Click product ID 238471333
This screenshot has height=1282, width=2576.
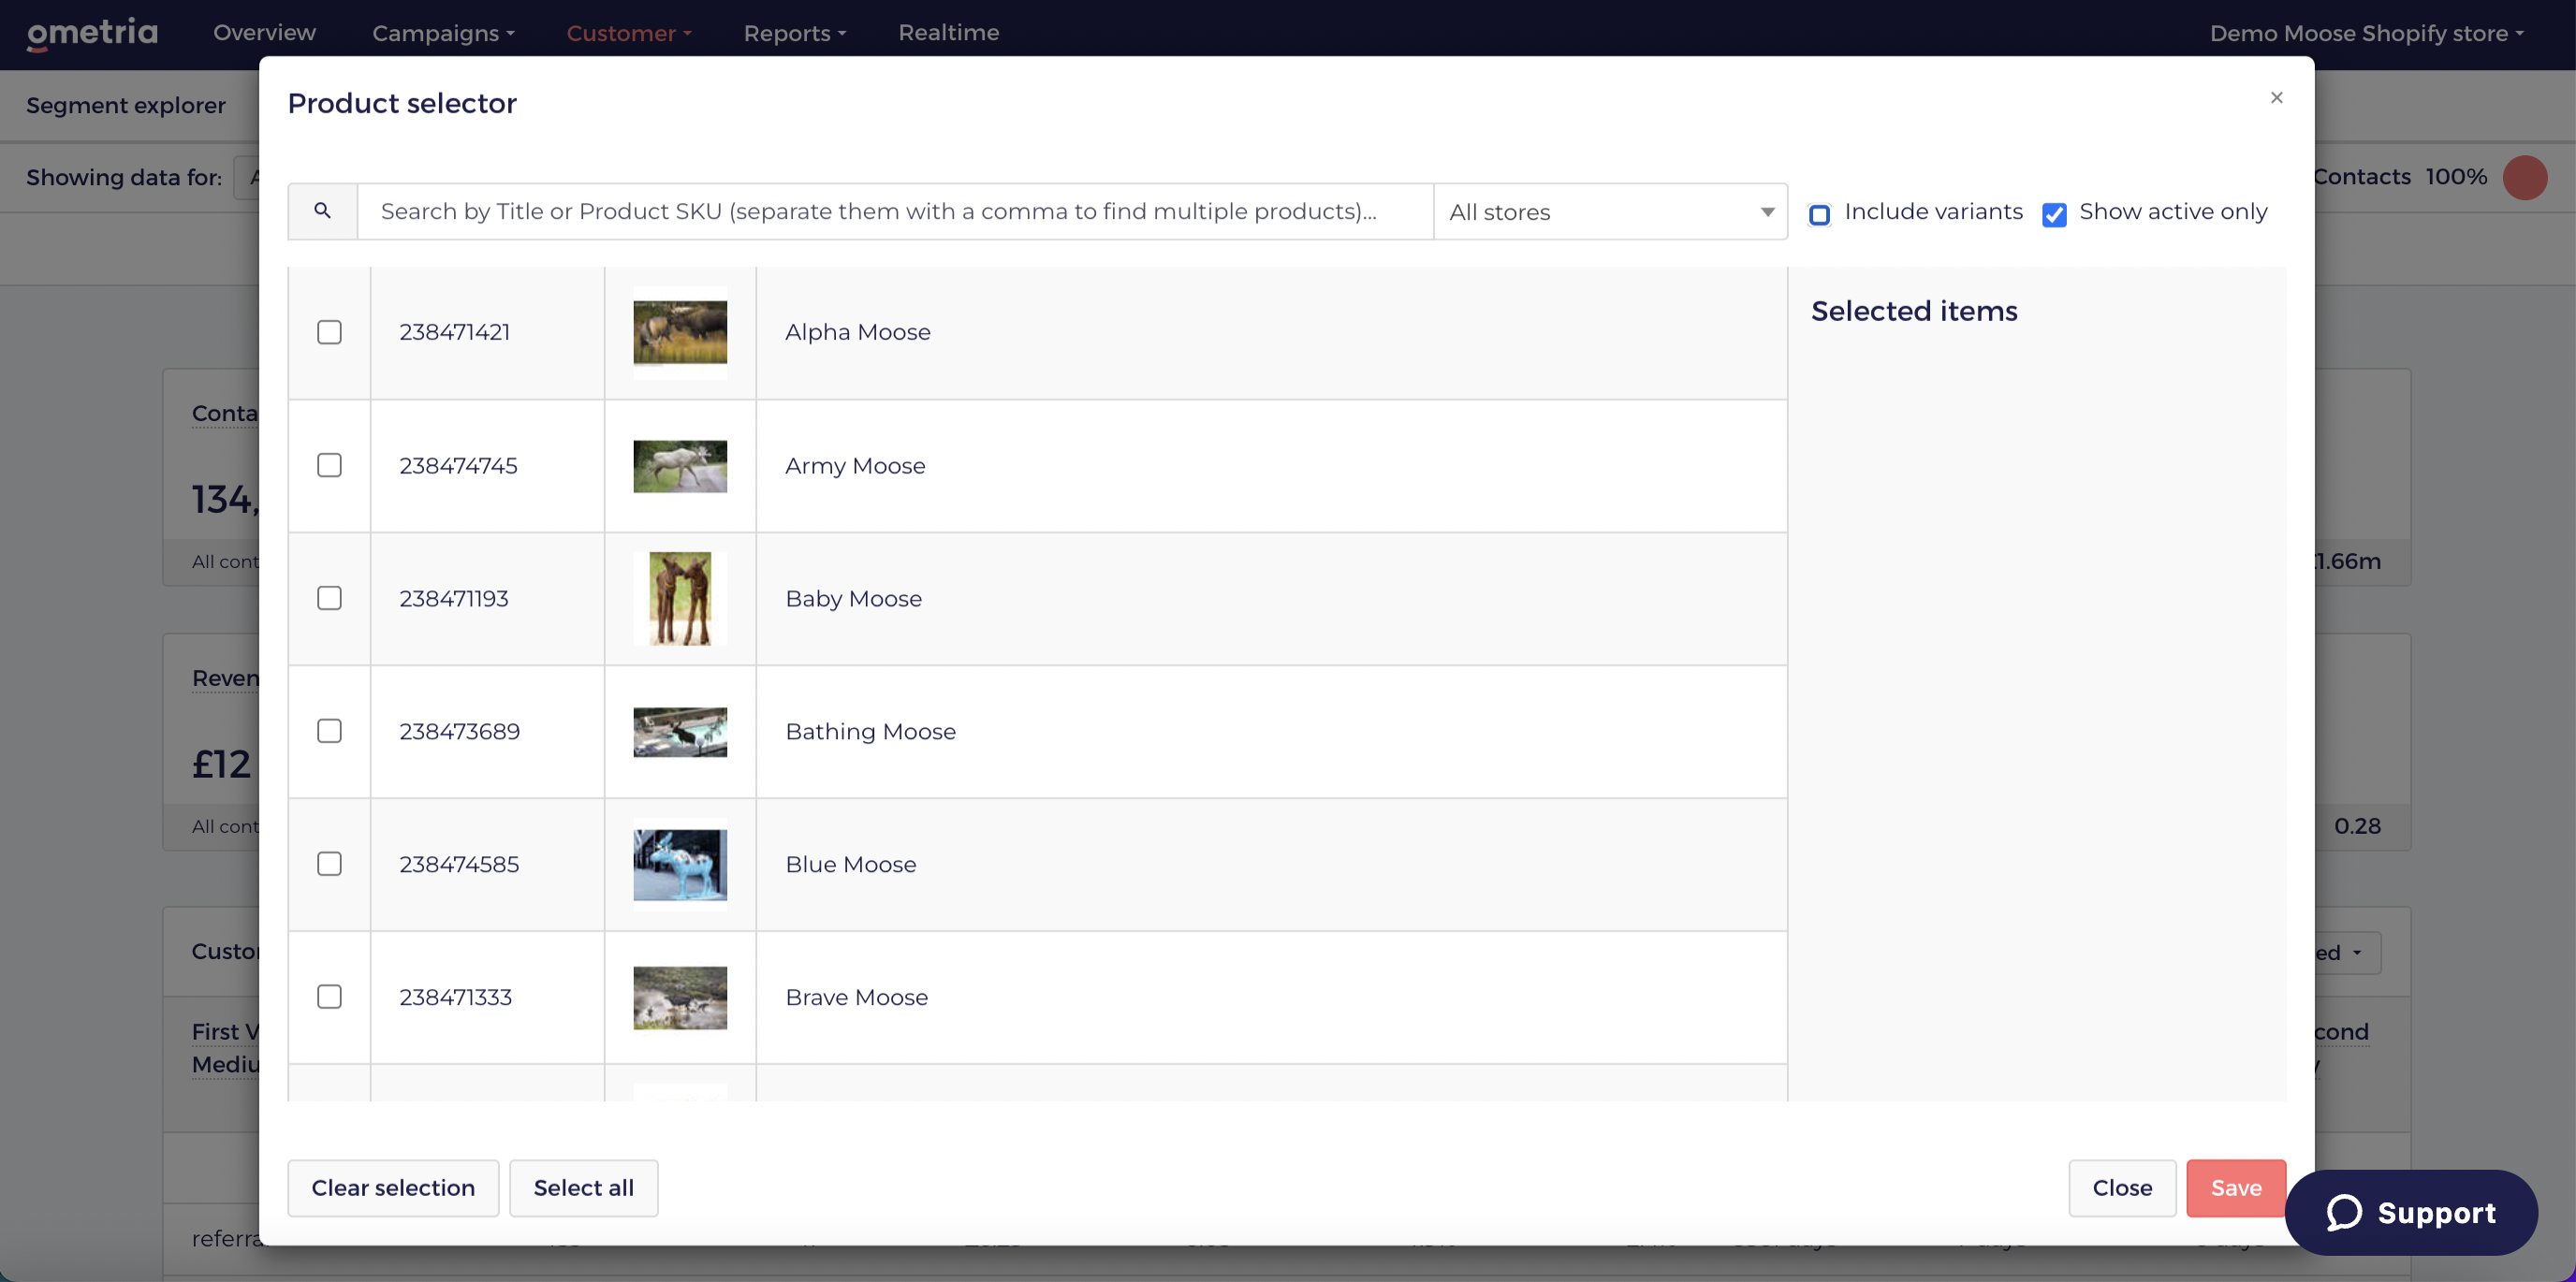455,998
